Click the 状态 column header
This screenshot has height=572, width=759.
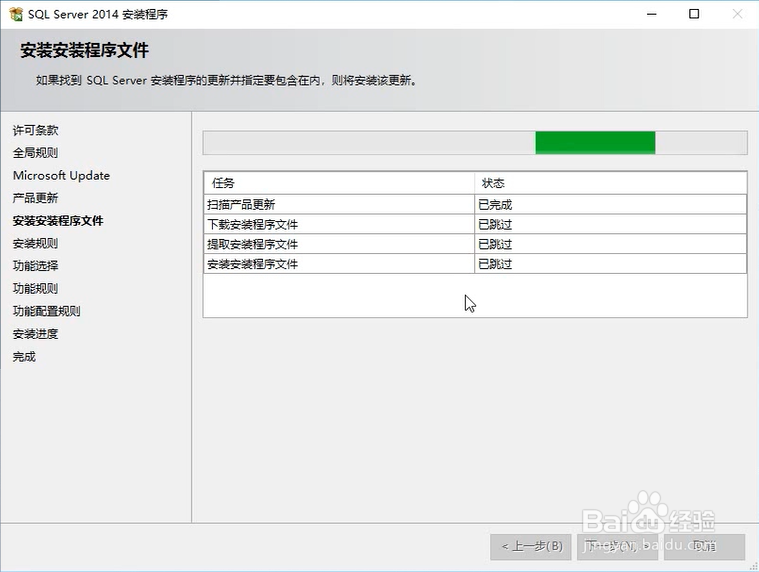click(x=610, y=183)
